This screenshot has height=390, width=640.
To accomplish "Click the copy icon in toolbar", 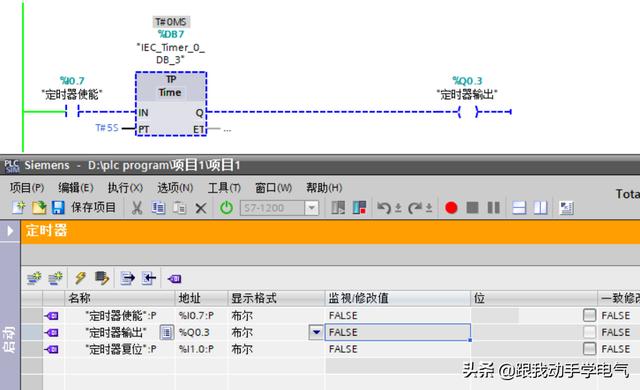I will coord(158,208).
